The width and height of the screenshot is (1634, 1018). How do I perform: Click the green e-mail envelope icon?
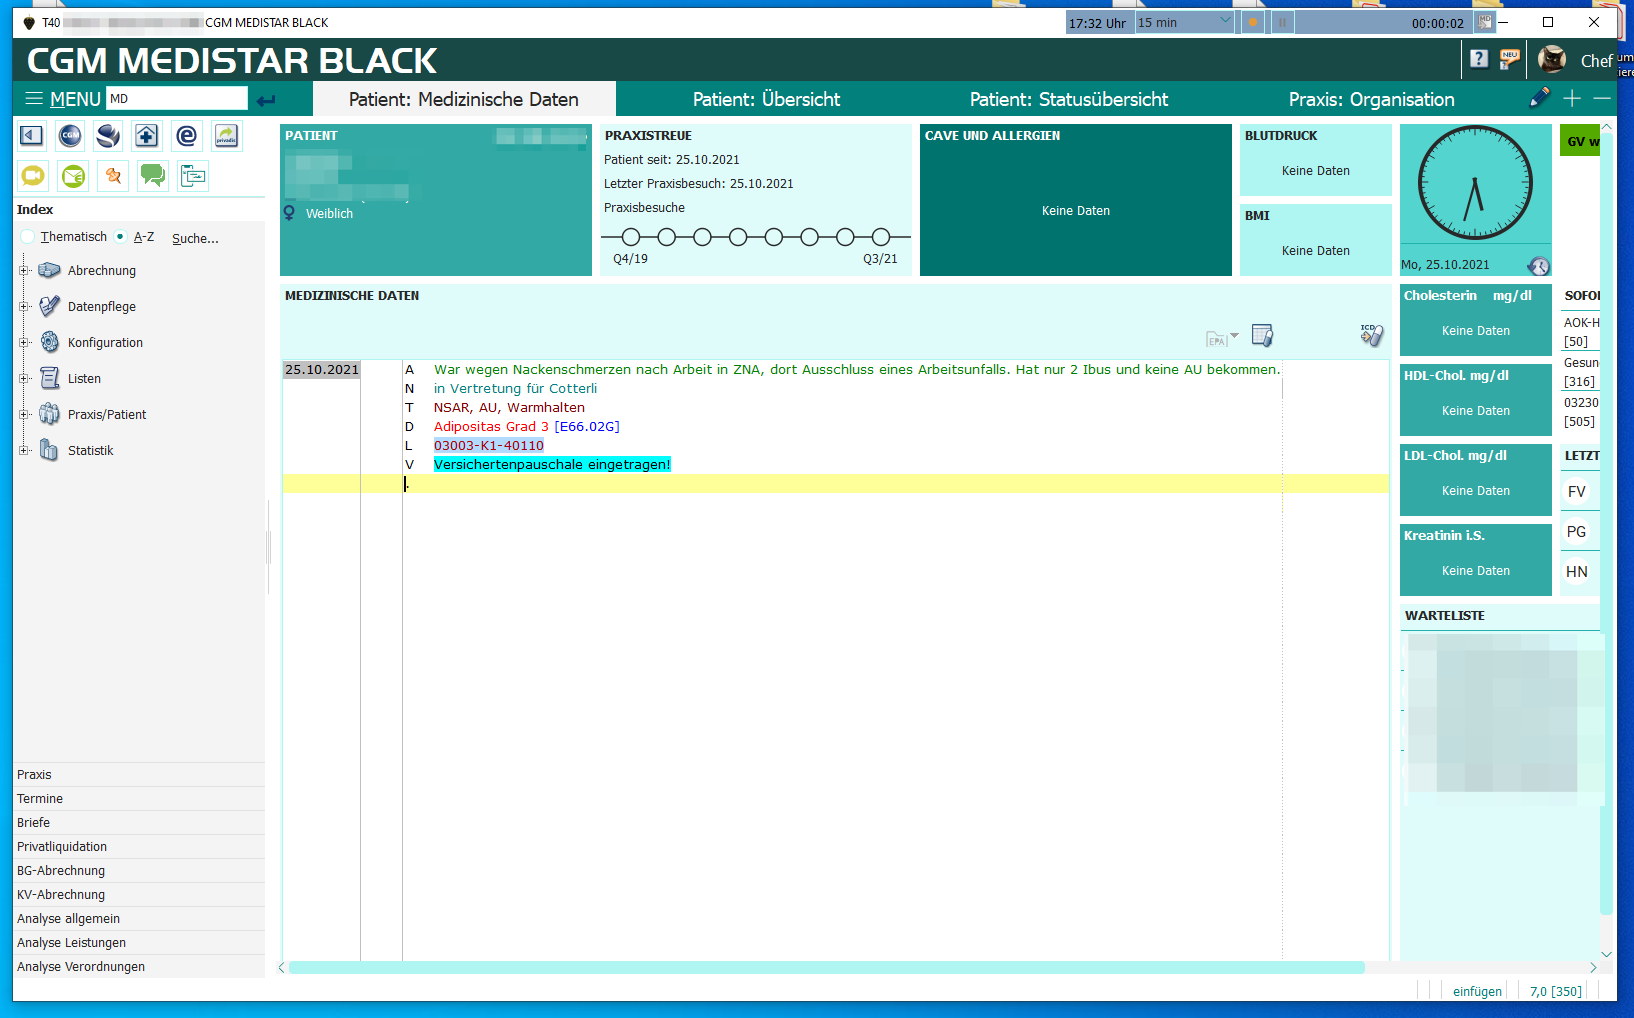tap(73, 176)
